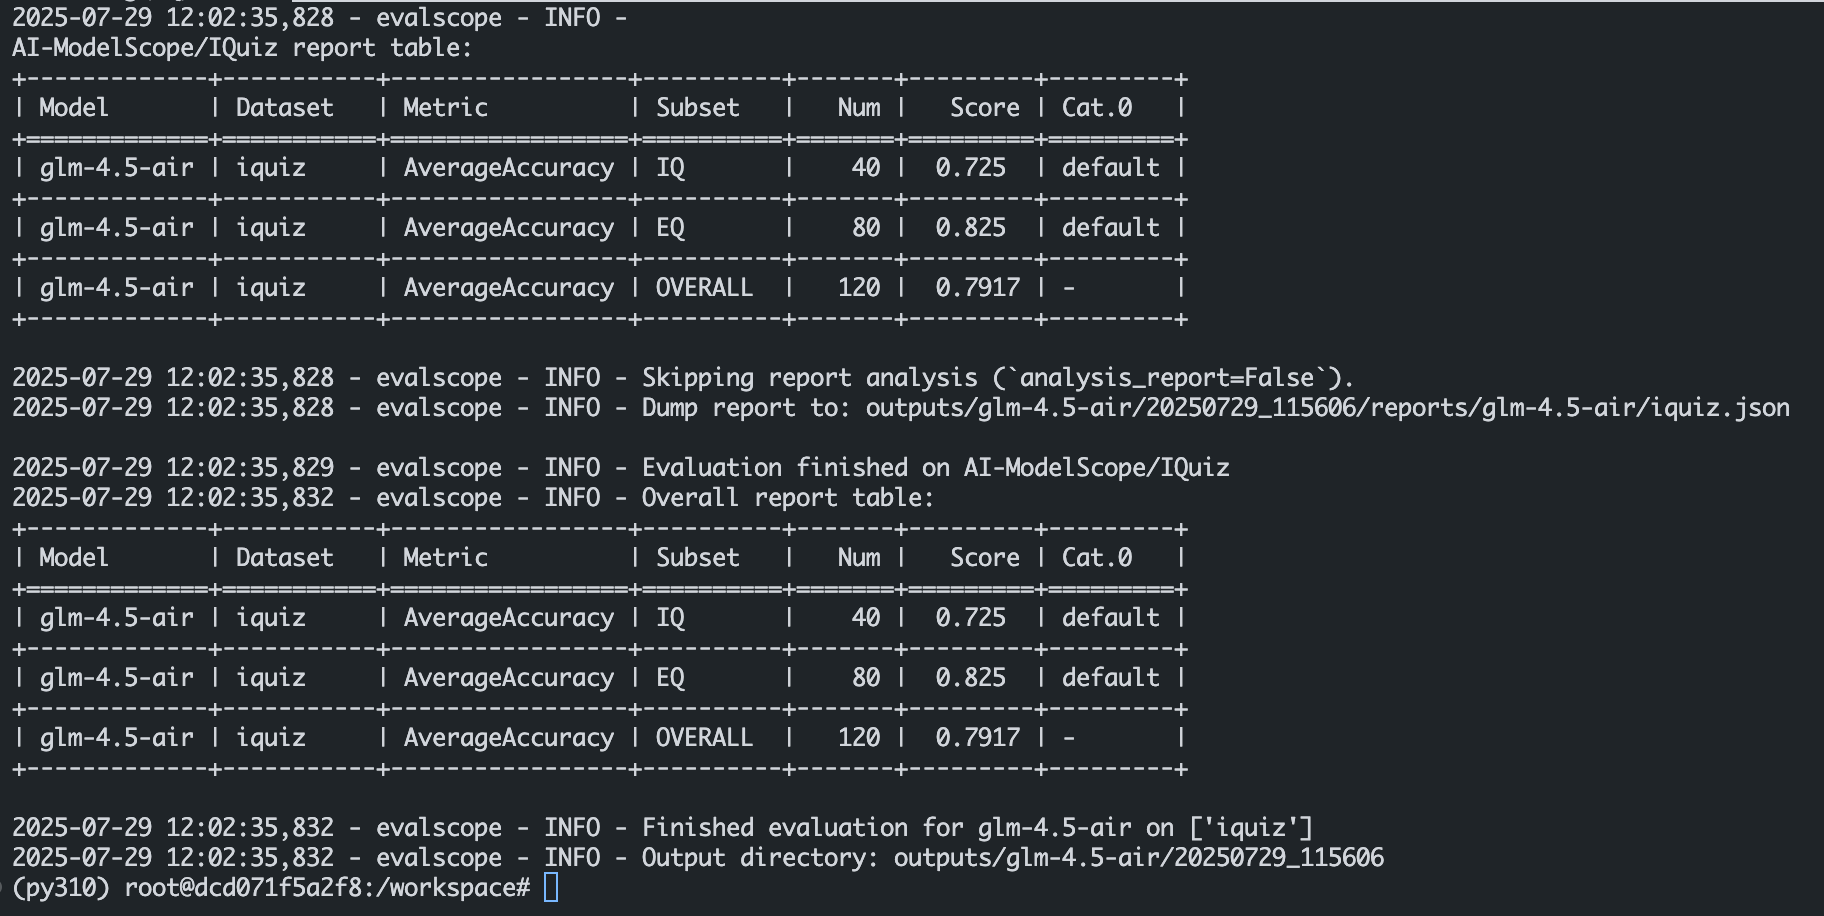The height and width of the screenshot is (916, 1824).
Task: Click the OVERALL subset in the second table
Action: [703, 737]
